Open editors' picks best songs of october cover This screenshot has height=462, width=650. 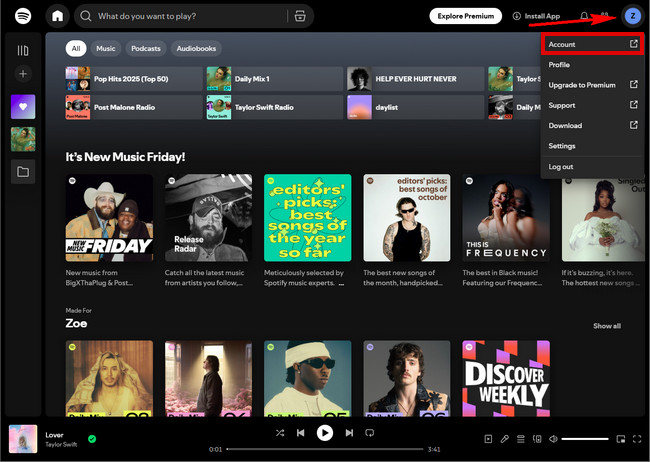pos(407,218)
